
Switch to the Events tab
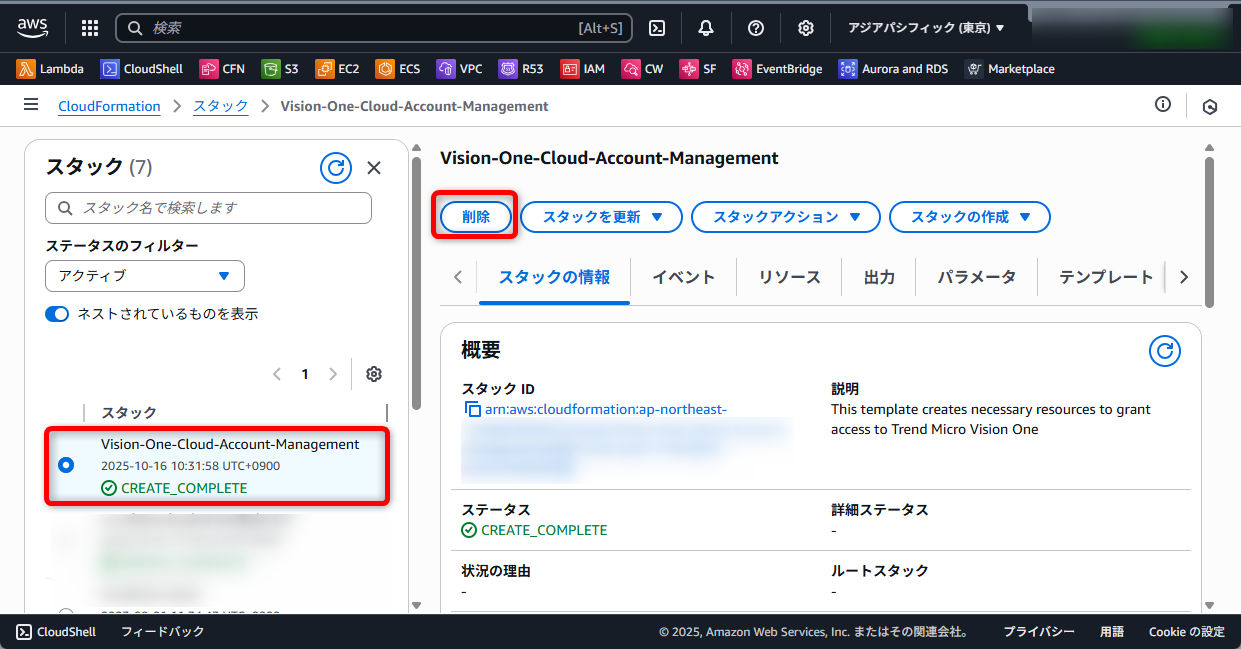pos(683,277)
